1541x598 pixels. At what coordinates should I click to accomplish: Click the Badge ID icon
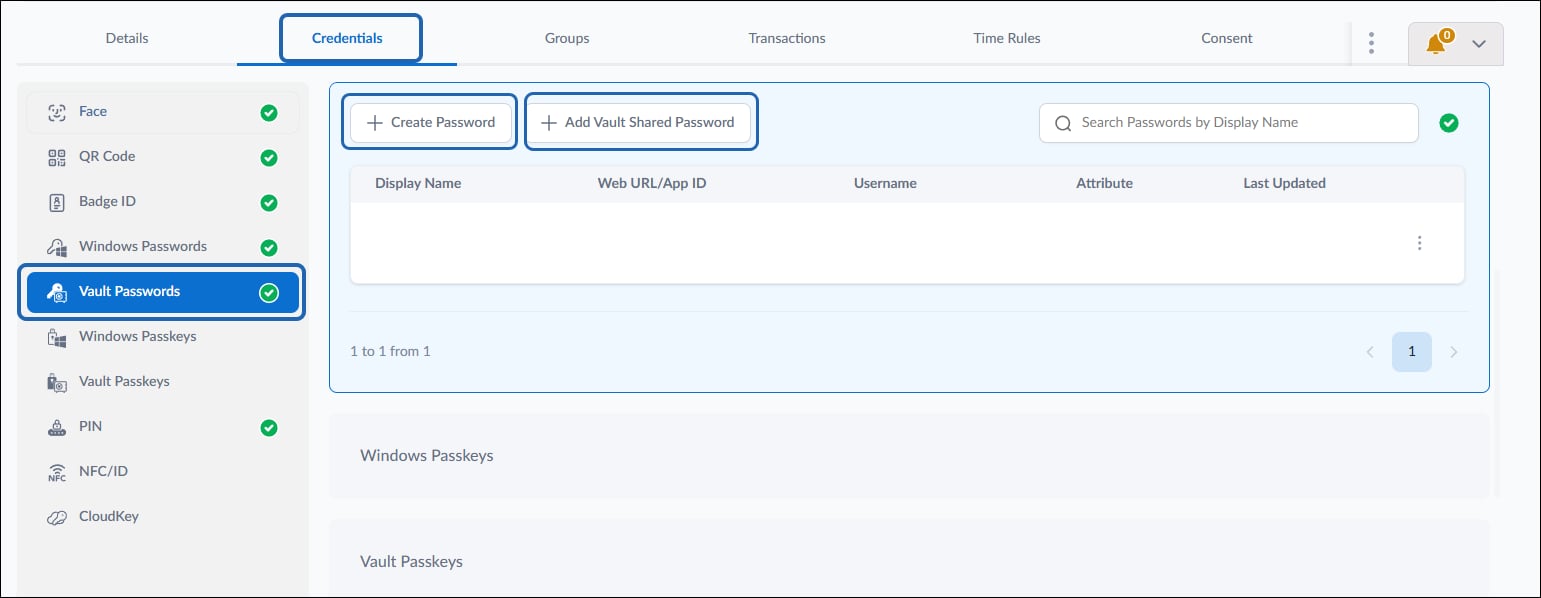(x=57, y=202)
